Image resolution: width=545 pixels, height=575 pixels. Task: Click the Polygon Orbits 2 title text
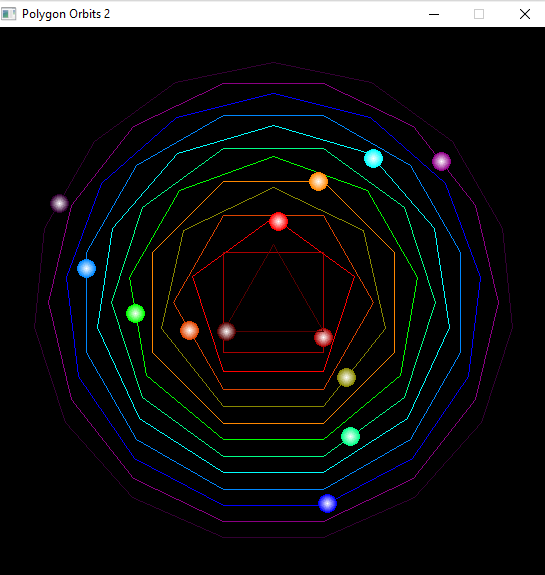click(x=66, y=14)
